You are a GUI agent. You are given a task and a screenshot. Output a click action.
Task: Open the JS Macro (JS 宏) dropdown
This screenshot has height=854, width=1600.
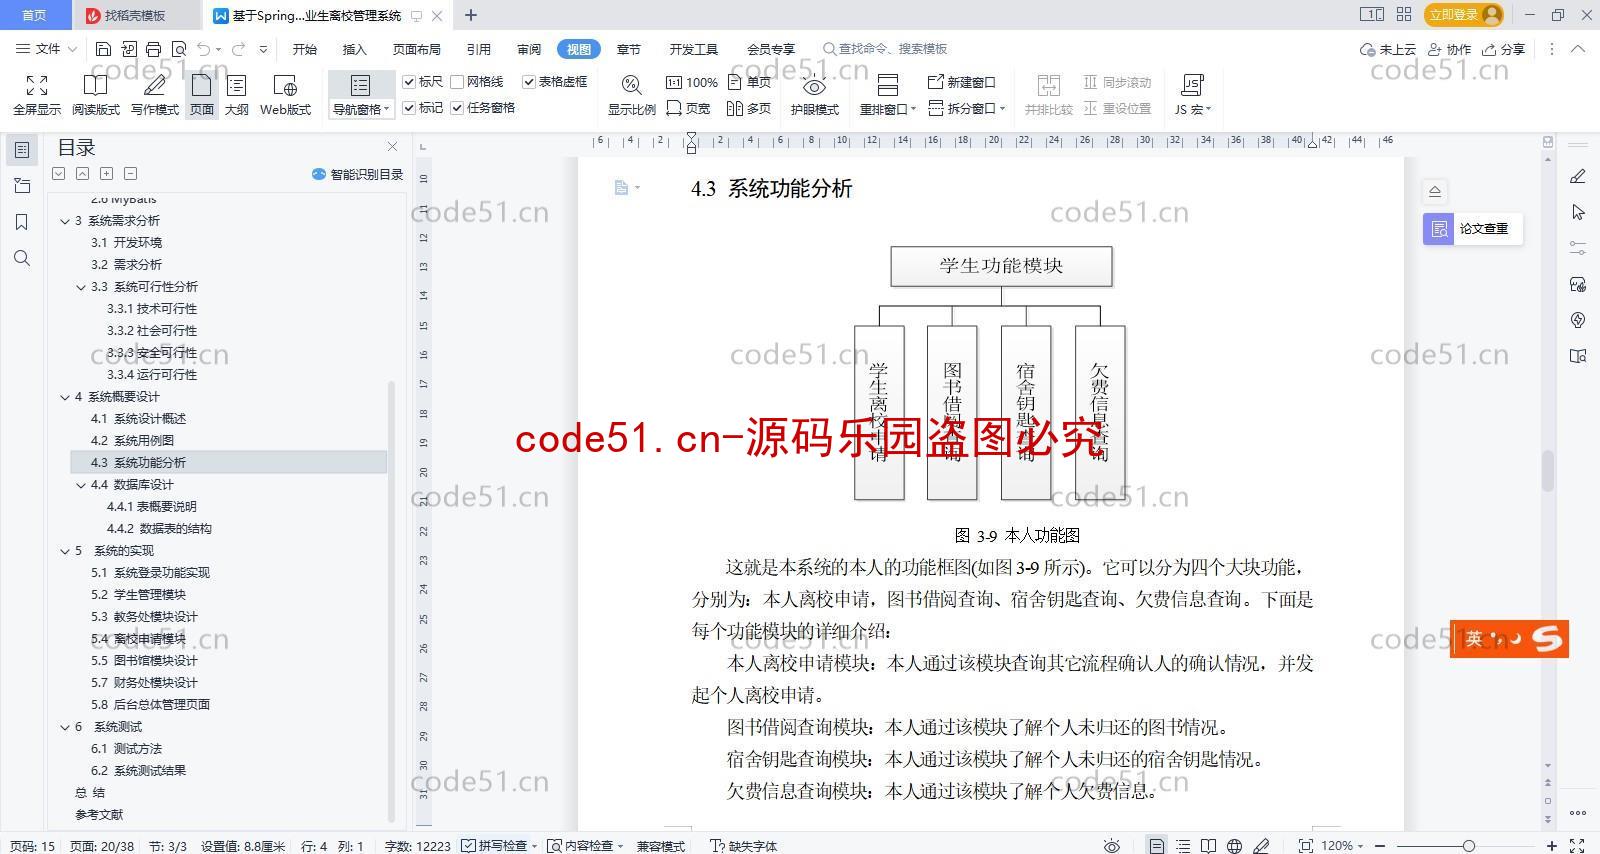(1192, 109)
